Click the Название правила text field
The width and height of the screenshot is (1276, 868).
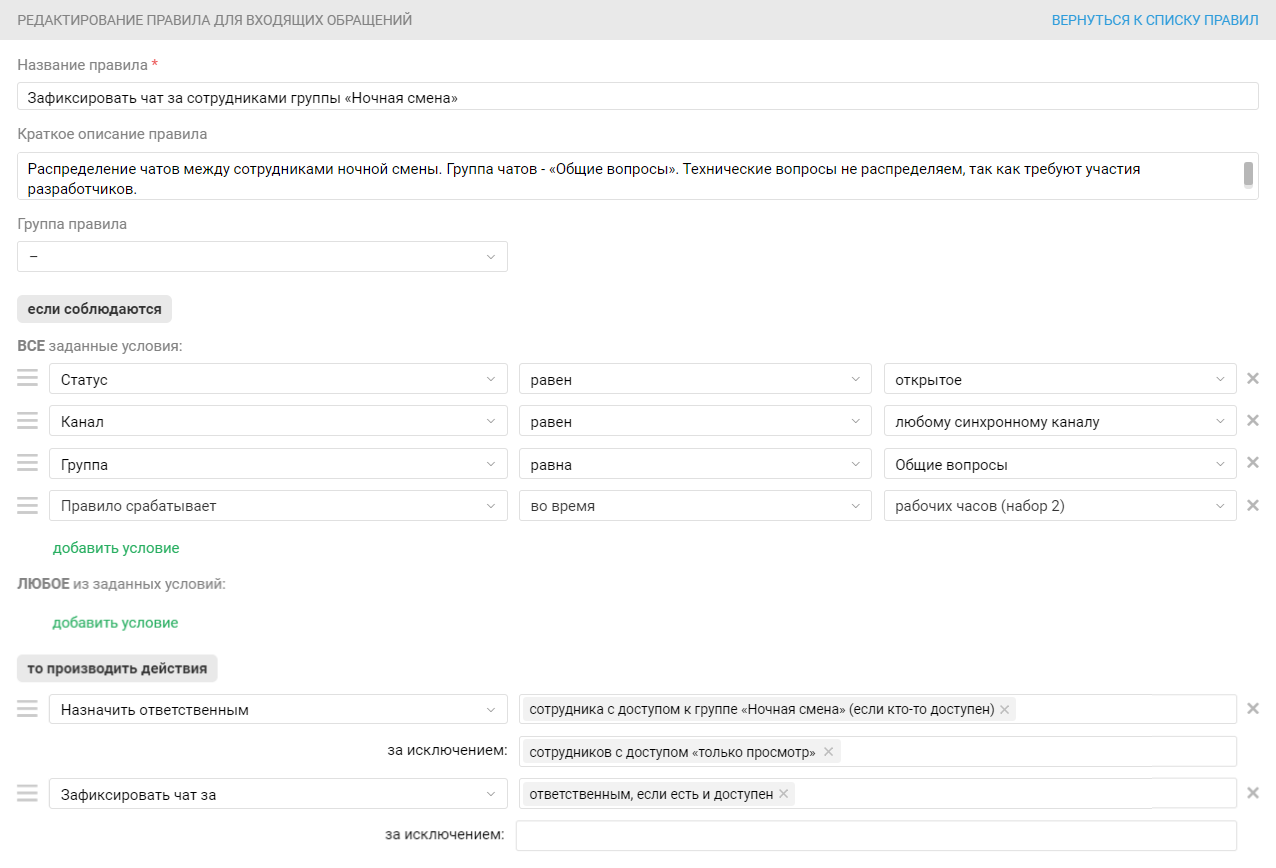click(637, 97)
